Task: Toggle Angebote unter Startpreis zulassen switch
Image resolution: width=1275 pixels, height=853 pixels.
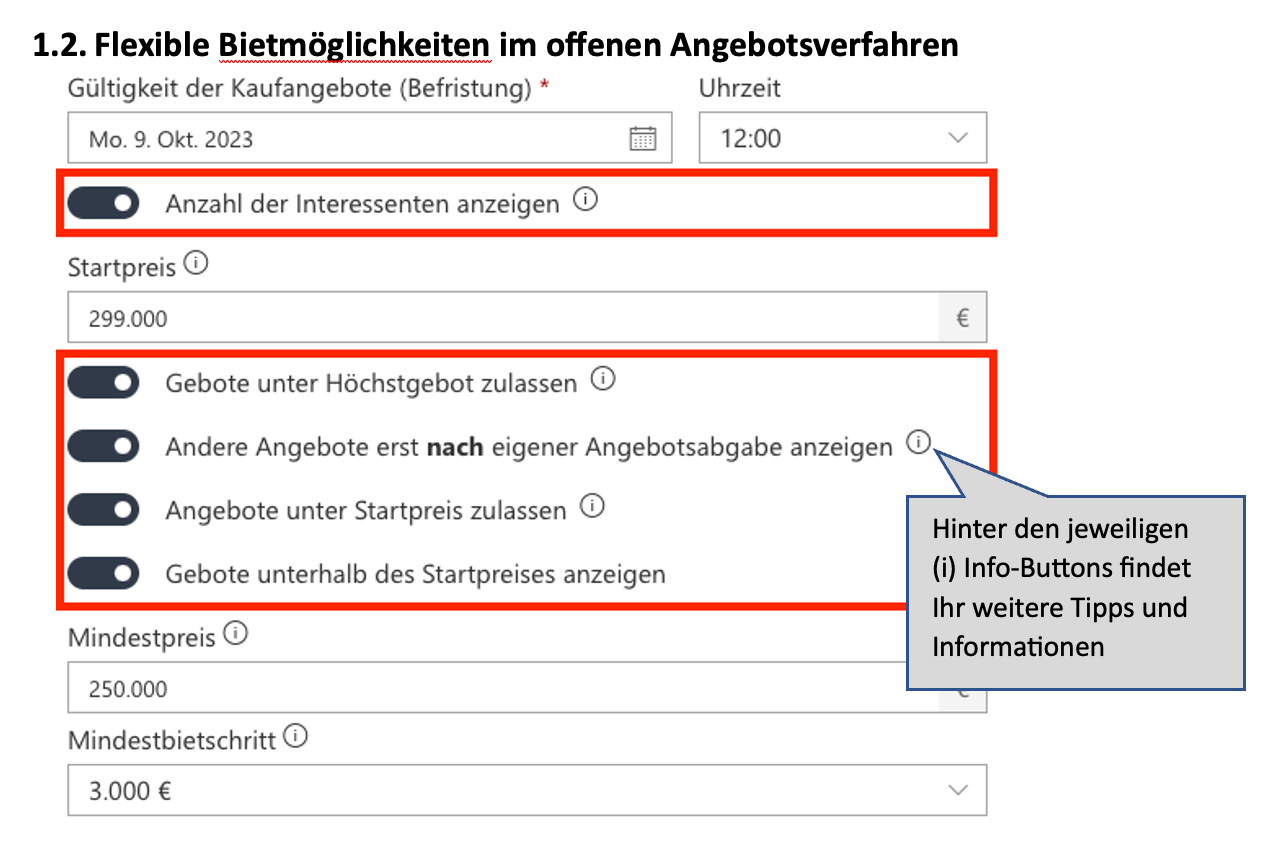Action: coord(103,510)
